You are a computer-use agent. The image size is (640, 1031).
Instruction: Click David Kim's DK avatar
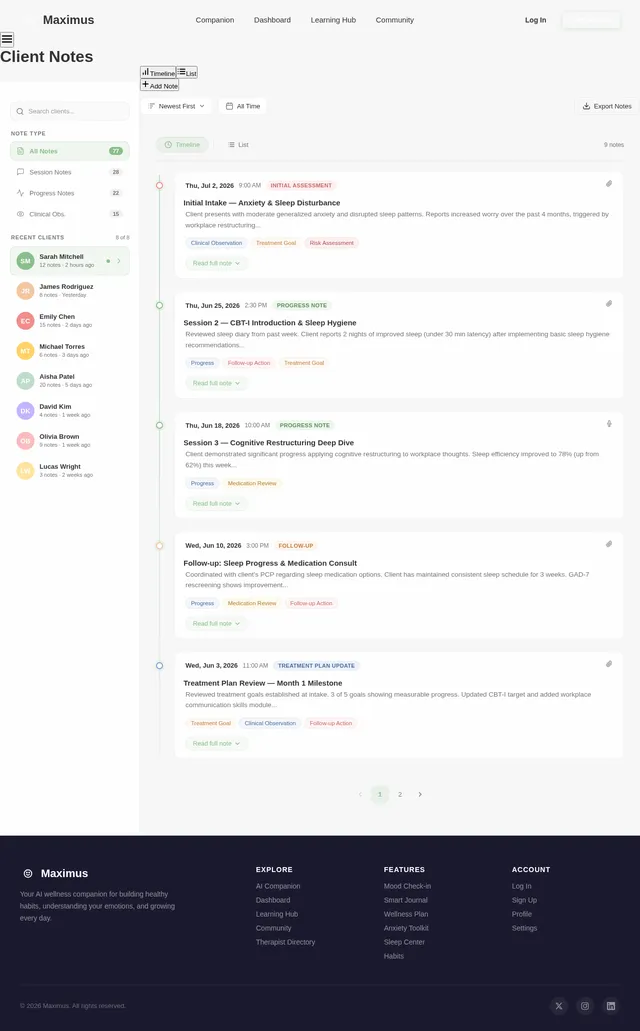25,411
